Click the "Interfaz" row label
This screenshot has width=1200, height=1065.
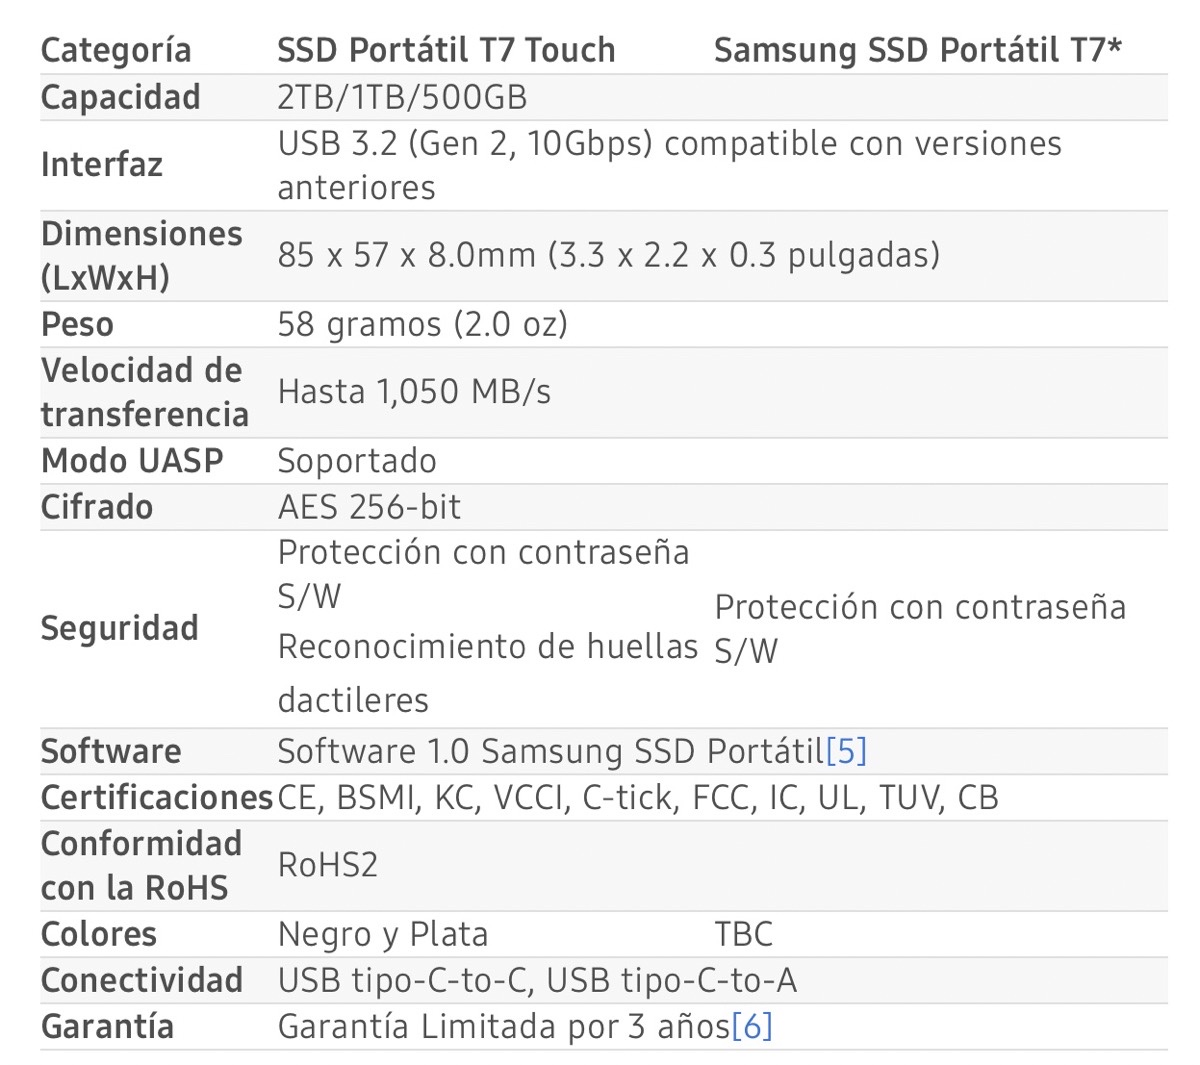pyautogui.click(x=102, y=165)
